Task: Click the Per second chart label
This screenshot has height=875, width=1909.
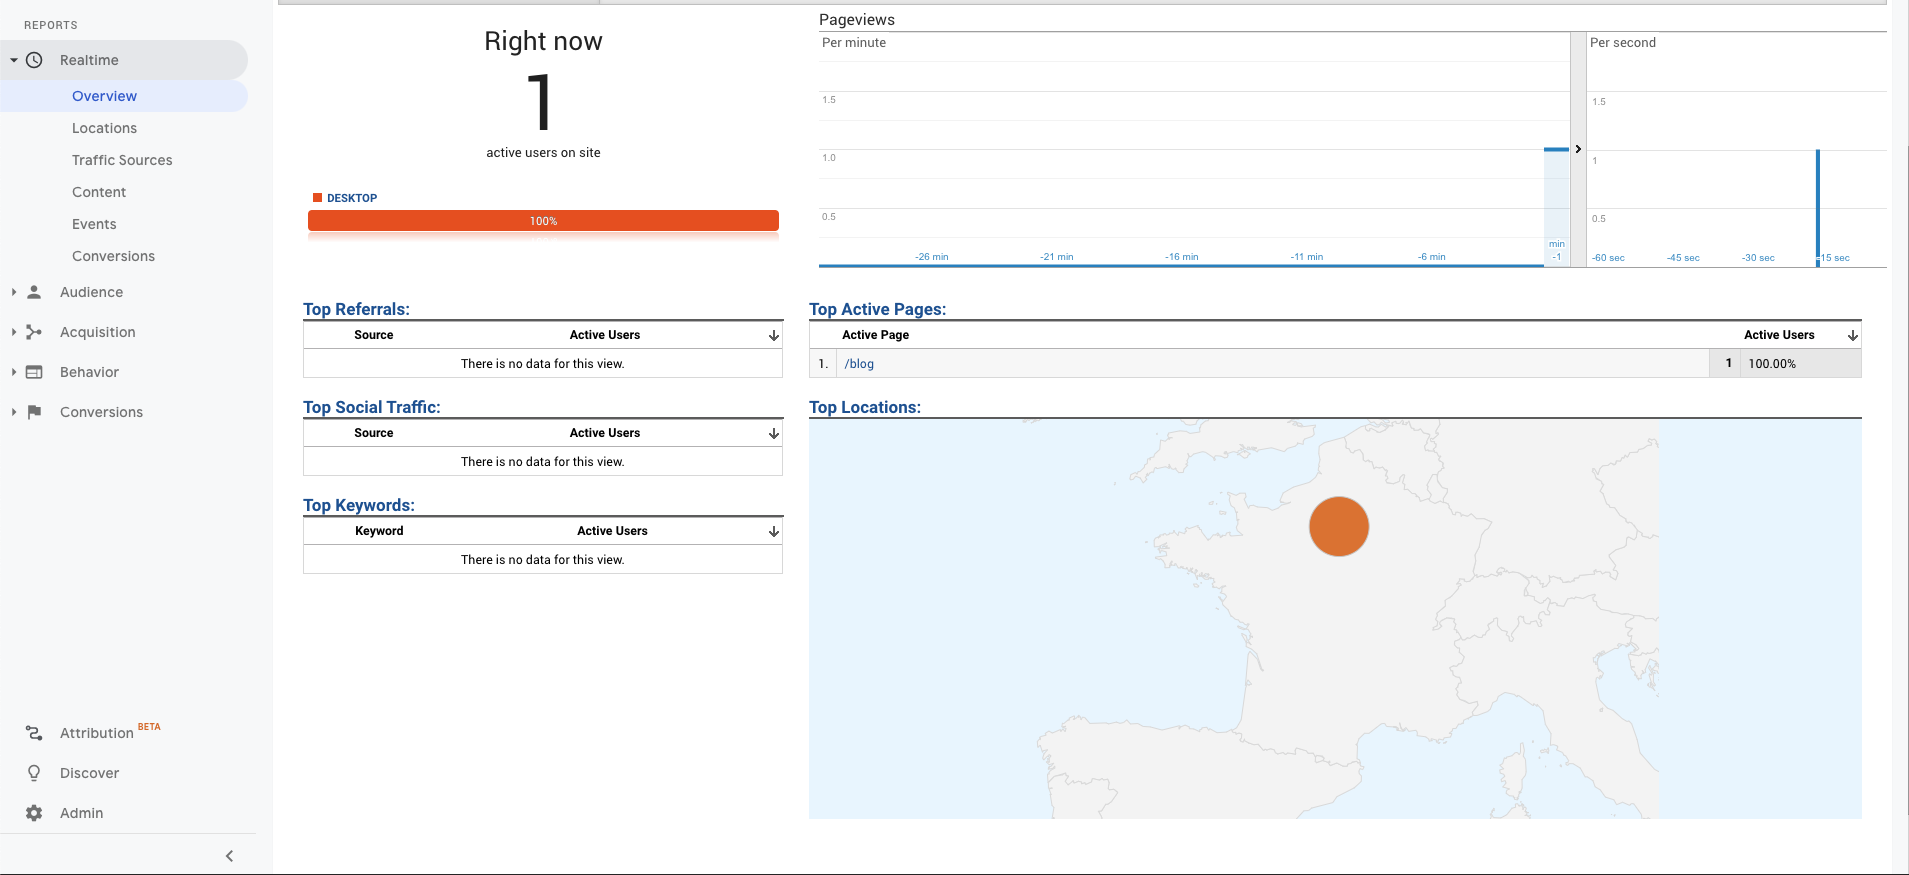Action: click(x=1623, y=43)
